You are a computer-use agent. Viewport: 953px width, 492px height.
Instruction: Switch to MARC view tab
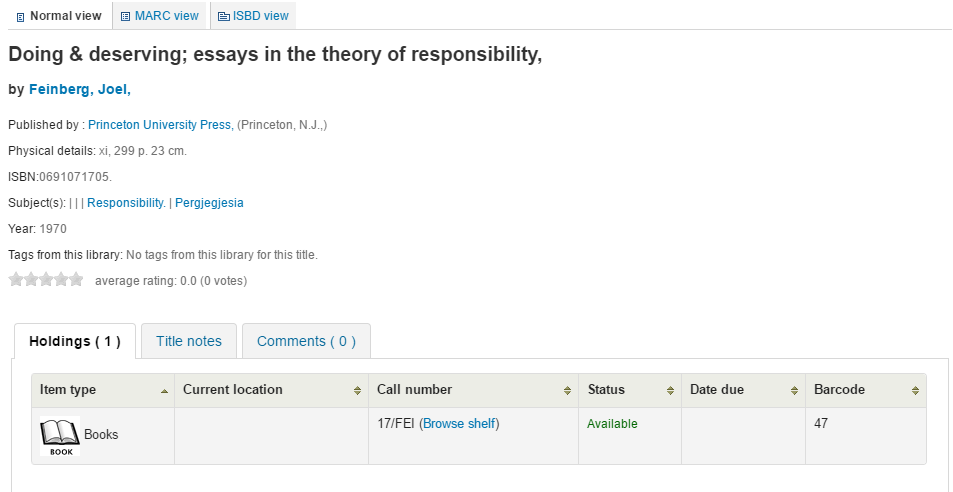(159, 16)
